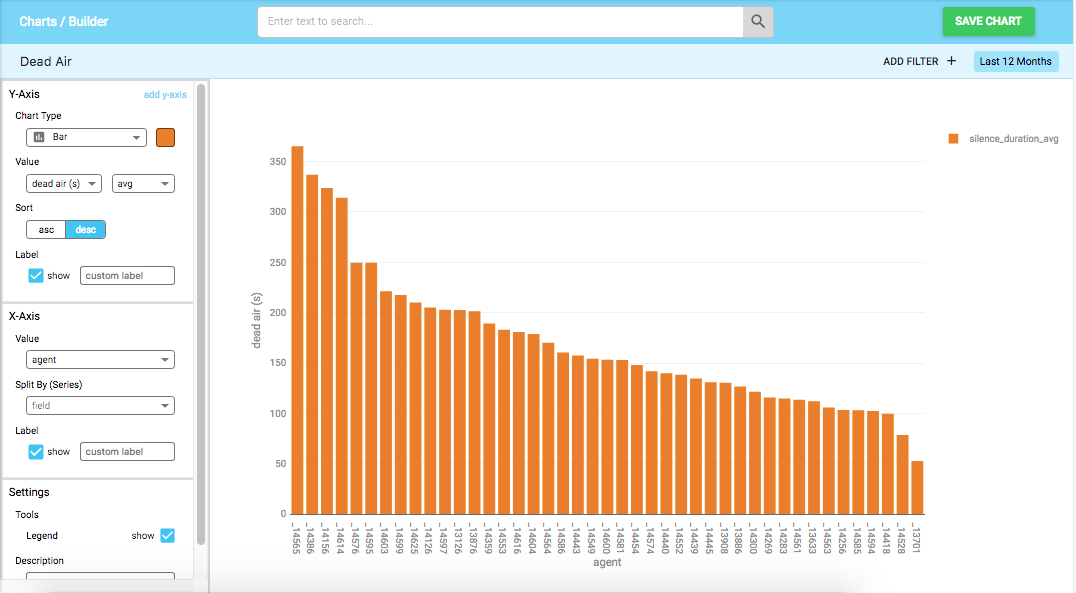Click the plus icon beside ADD FILTER
Image resolution: width=1076 pixels, height=593 pixels.
coord(951,61)
